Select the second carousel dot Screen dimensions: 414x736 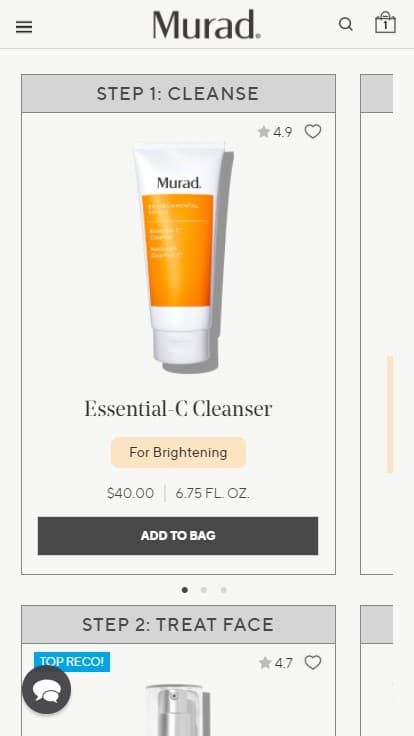pos(204,590)
